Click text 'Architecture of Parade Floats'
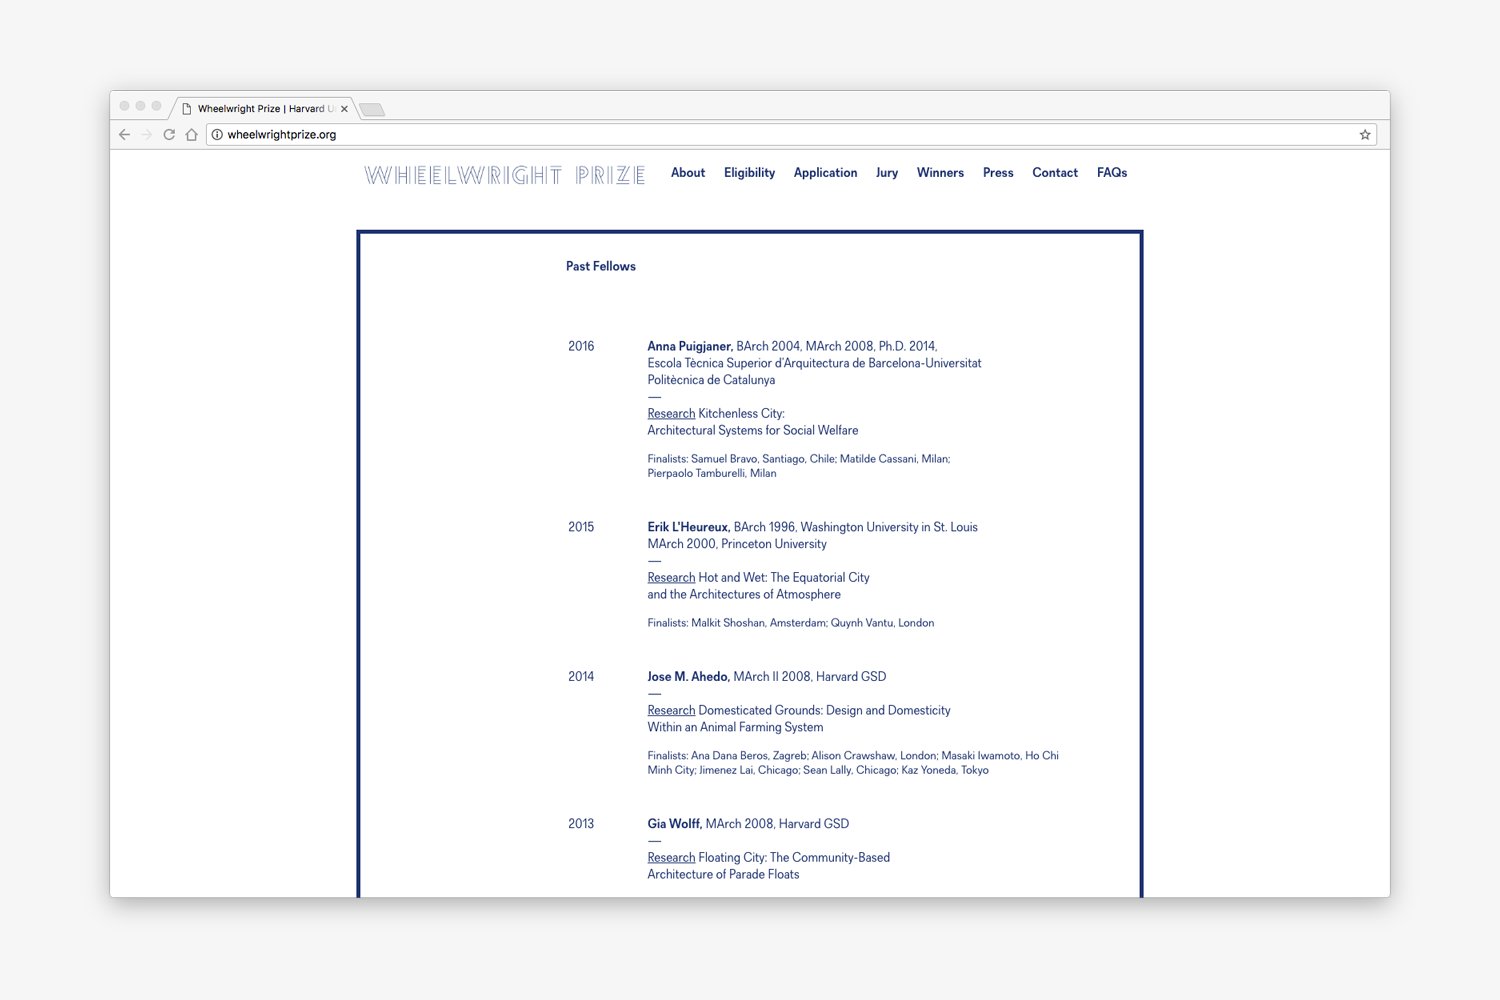Screen dimensions: 1500x1000 click(723, 875)
